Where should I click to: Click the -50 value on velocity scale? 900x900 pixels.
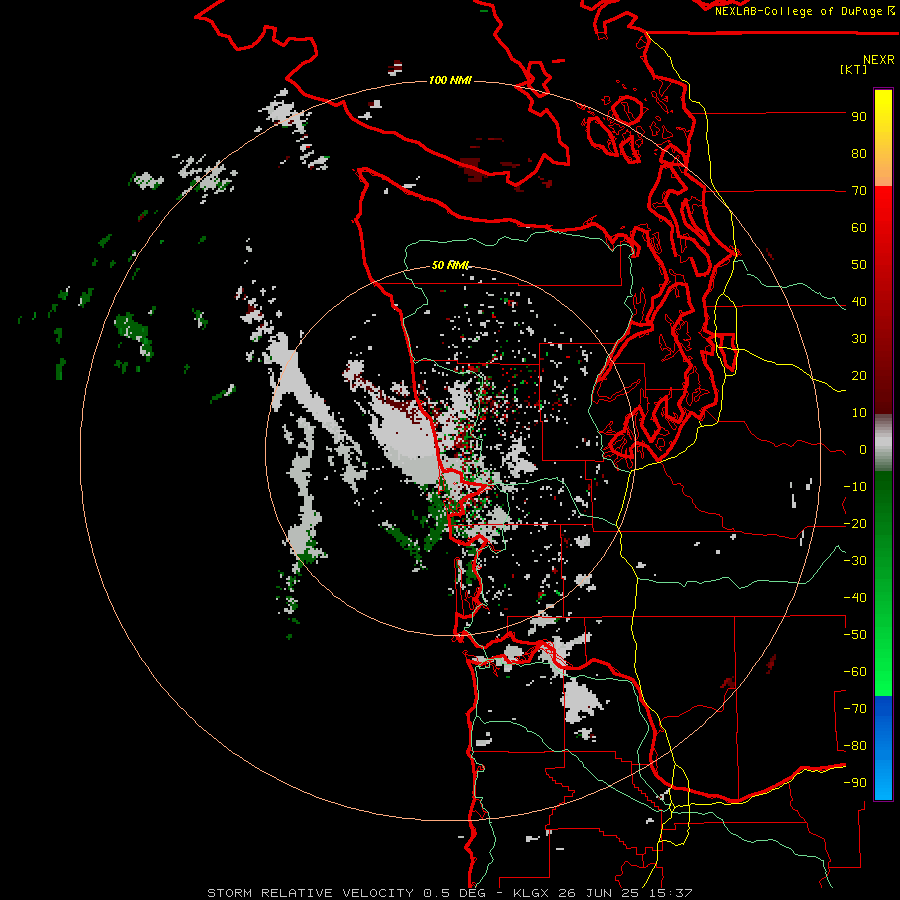(x=855, y=635)
